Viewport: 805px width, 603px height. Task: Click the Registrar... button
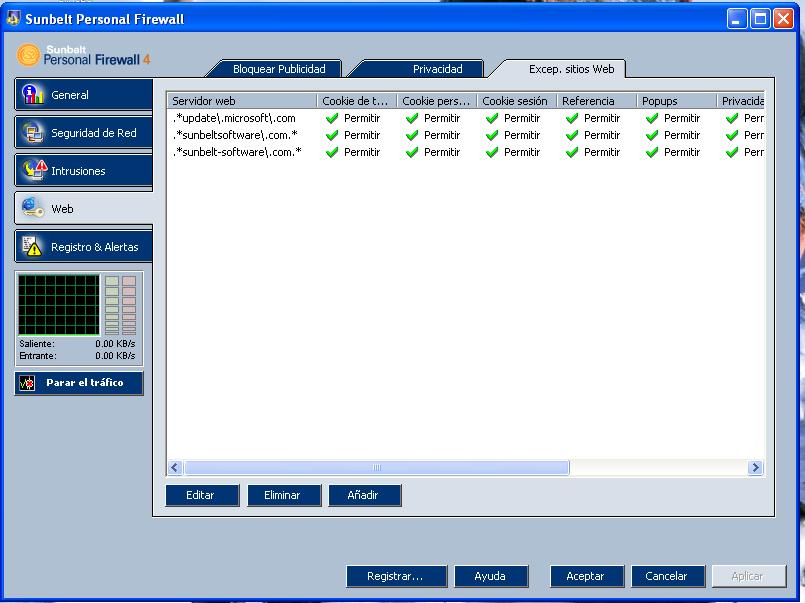[x=396, y=576]
